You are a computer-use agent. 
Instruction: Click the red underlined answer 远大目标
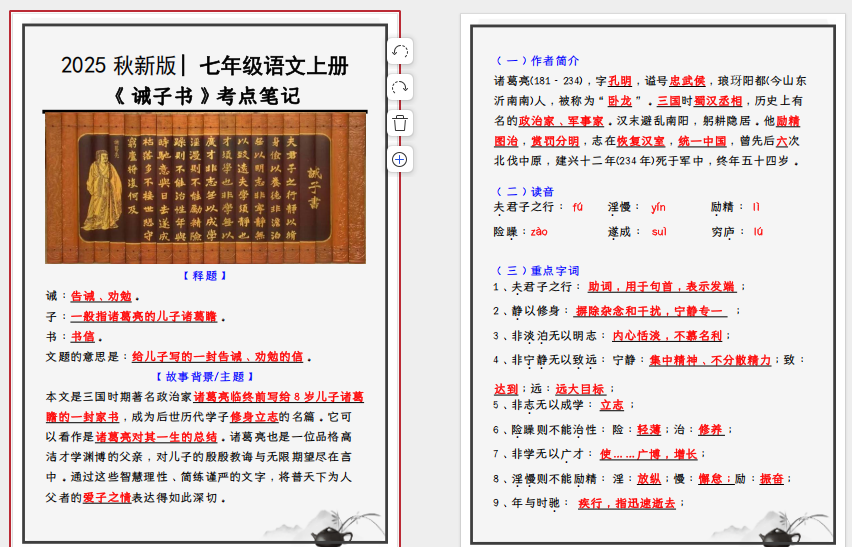point(580,389)
